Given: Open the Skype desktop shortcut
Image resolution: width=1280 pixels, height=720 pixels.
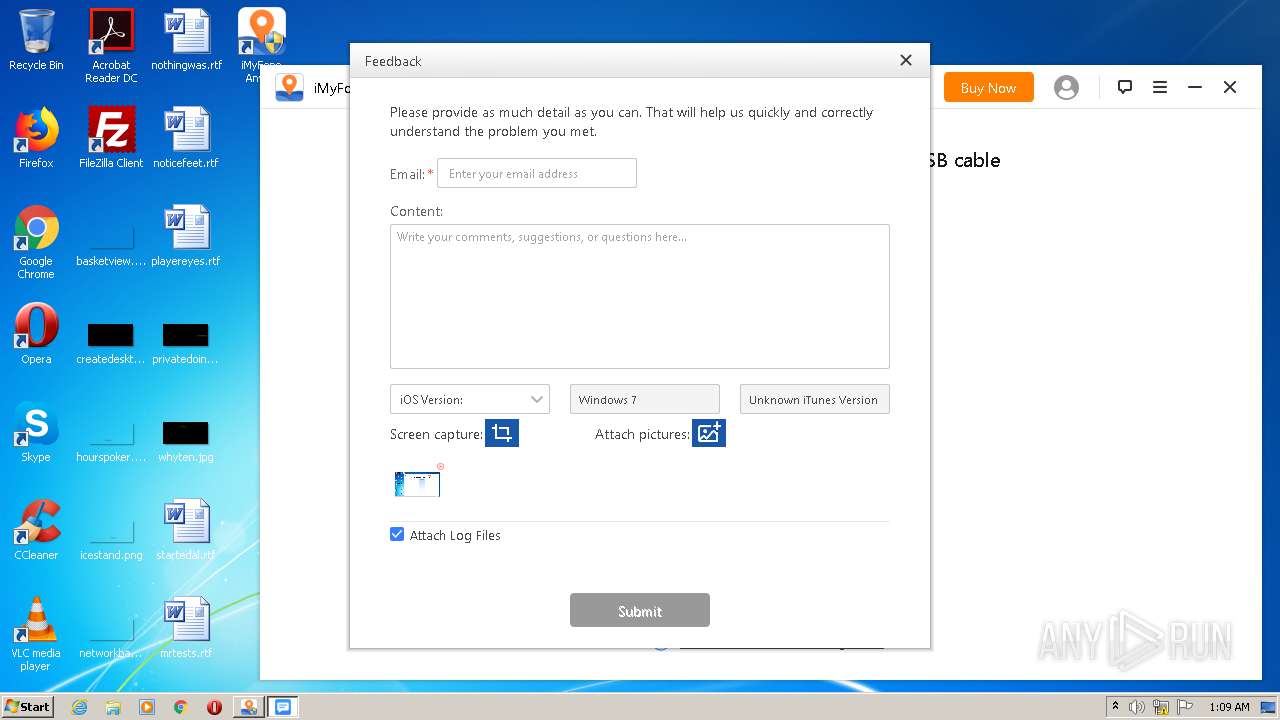Looking at the screenshot, I should [36, 432].
